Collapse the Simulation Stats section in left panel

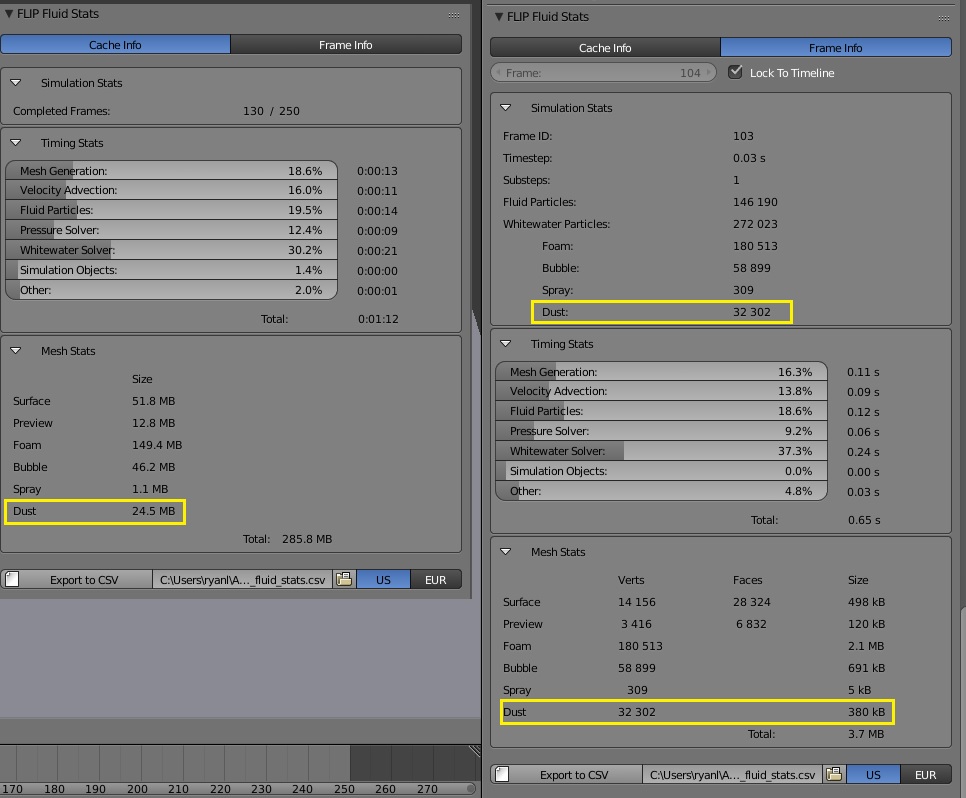[x=17, y=84]
